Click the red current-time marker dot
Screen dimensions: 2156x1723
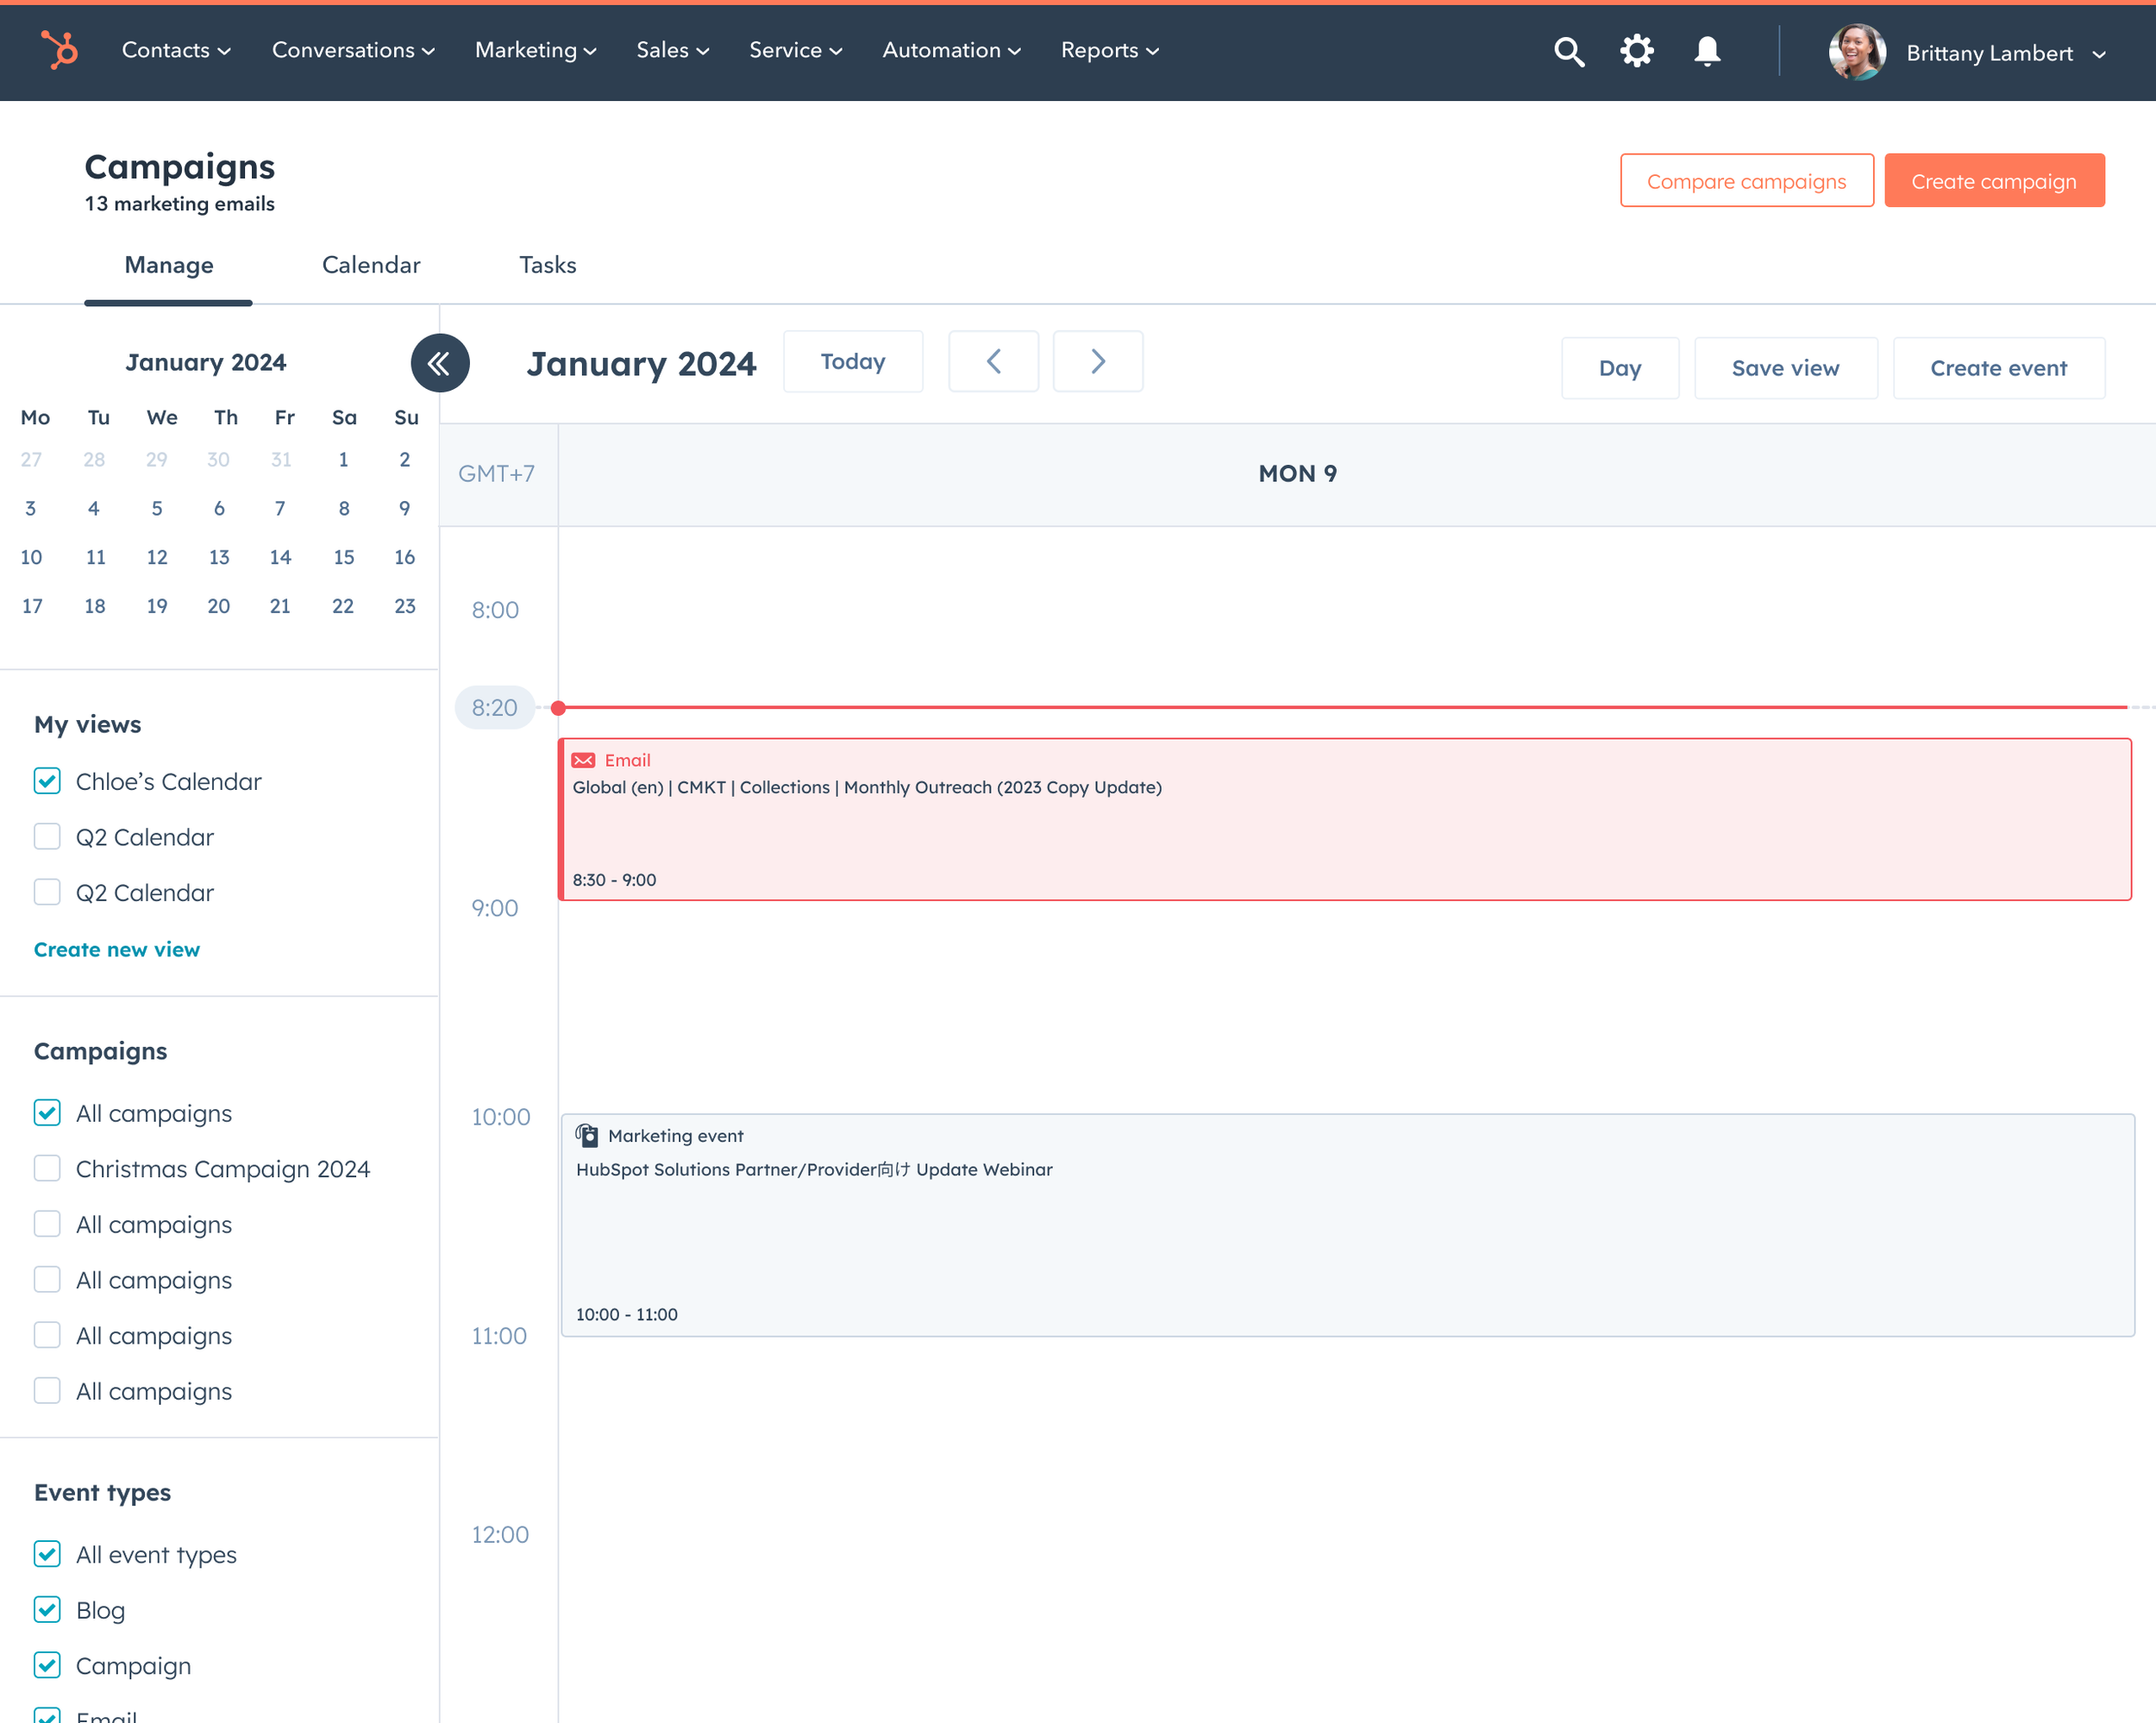click(x=559, y=708)
